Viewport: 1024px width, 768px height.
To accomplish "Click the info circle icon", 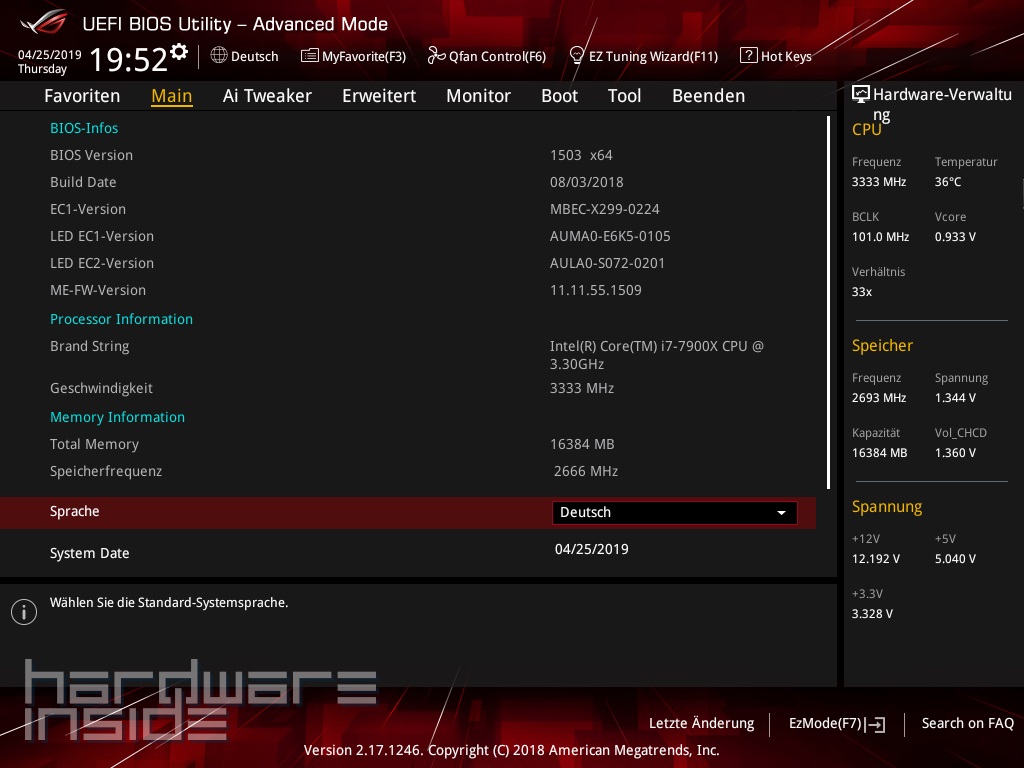I will pyautogui.click(x=24, y=612).
